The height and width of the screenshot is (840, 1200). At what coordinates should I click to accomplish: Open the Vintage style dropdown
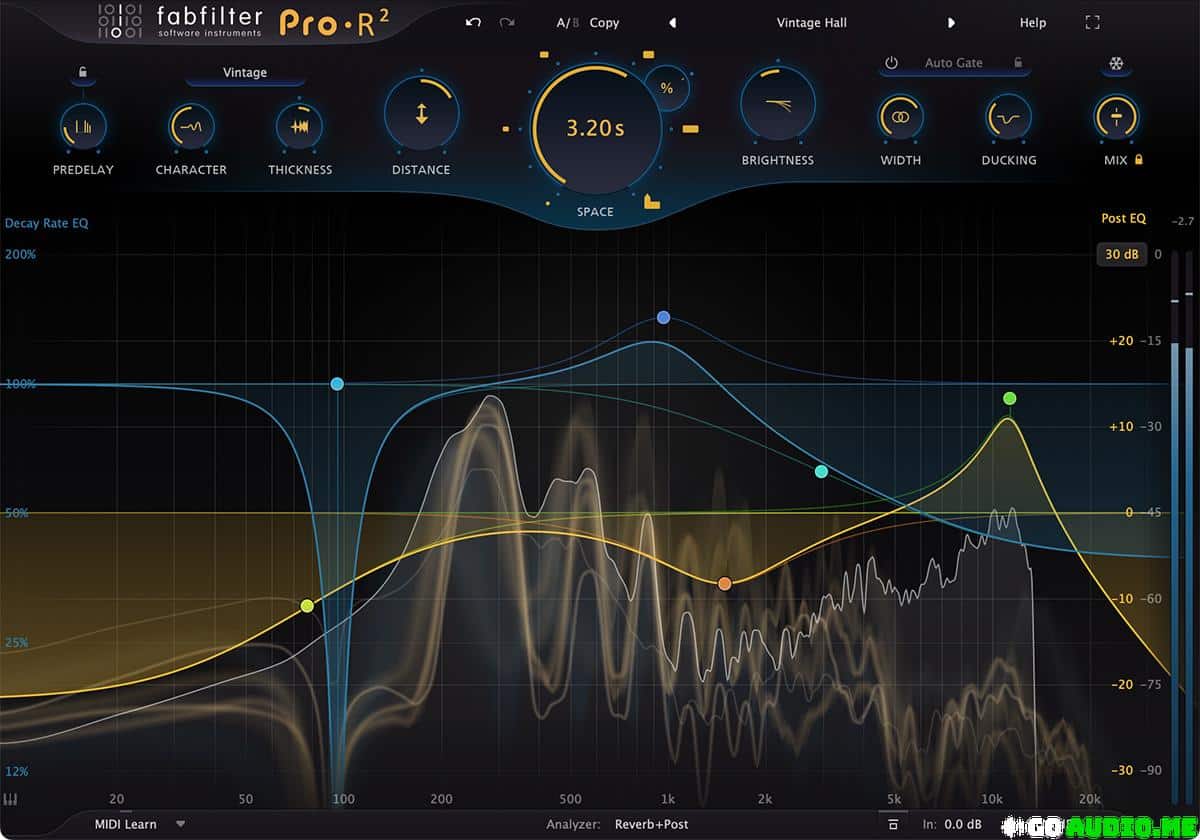point(245,73)
